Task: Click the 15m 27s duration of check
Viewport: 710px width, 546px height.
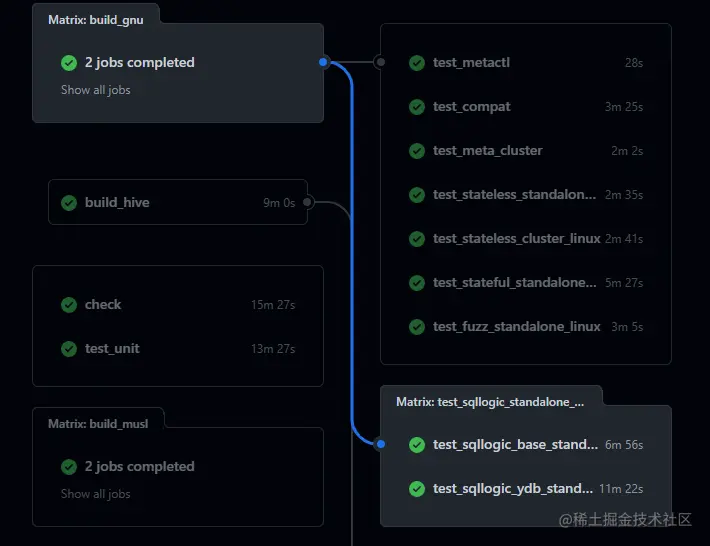Action: pyautogui.click(x=273, y=305)
